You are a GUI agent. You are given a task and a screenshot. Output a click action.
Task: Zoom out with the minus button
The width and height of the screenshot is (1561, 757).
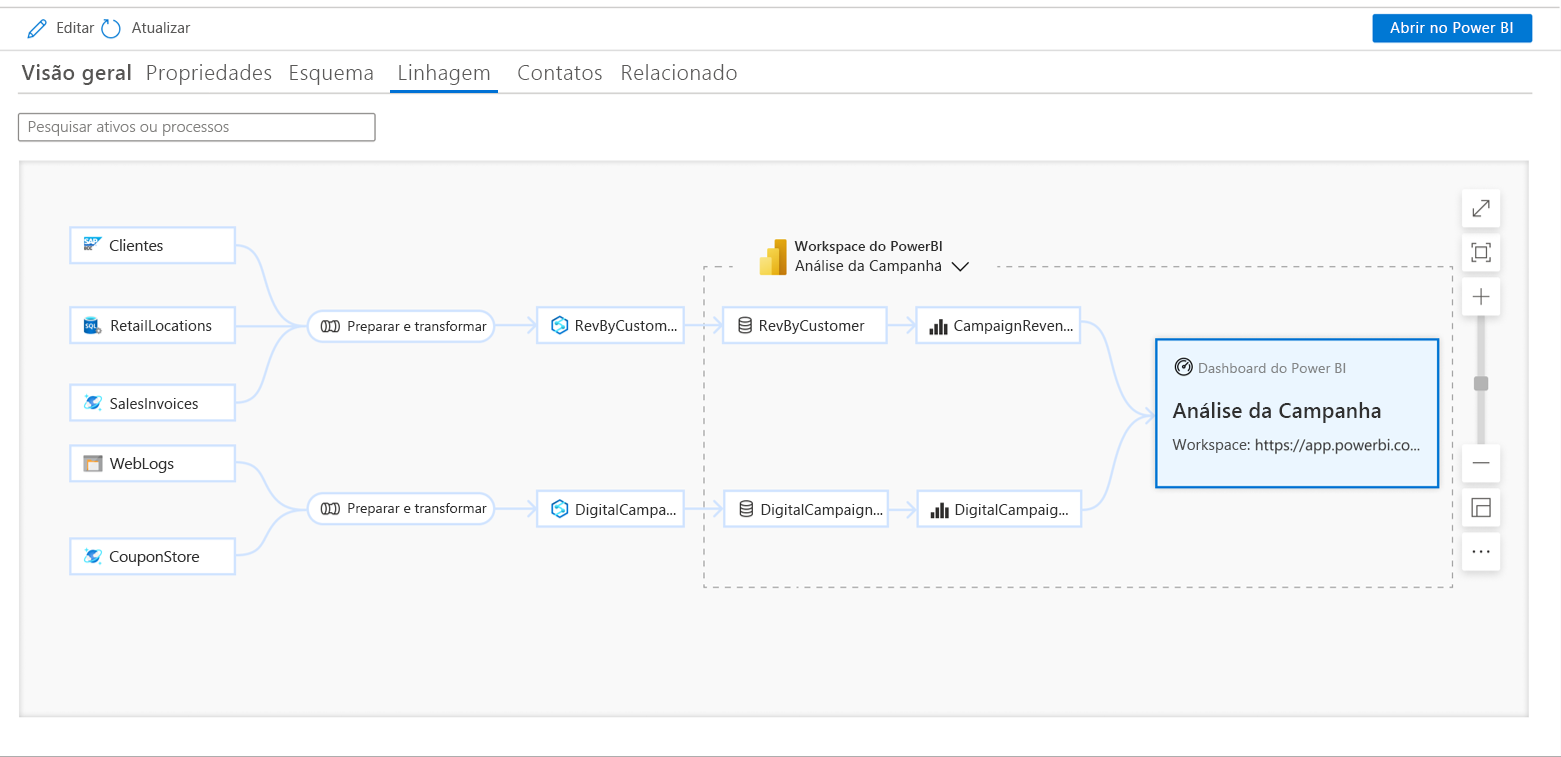pyautogui.click(x=1481, y=463)
